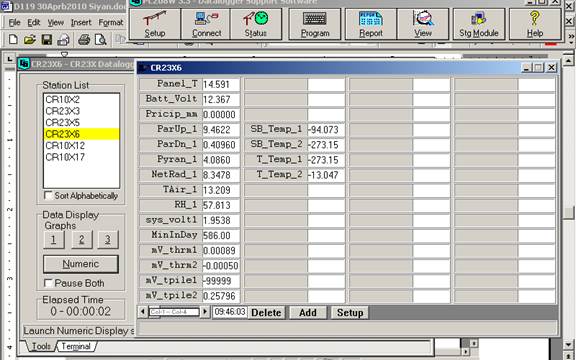Click the TAir_1 value 13.209
The image size is (576, 360).
[221, 190]
